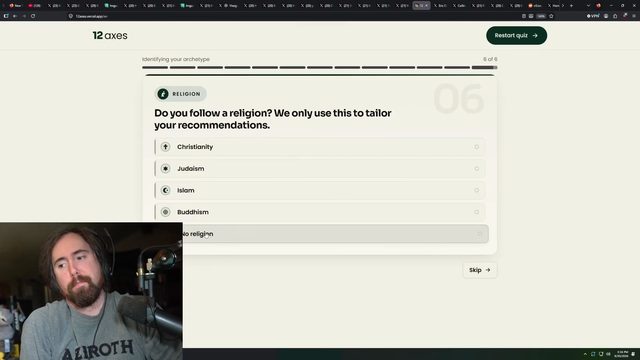
Task: Open the page zoom level indicator in the address bar
Action: (541, 16)
